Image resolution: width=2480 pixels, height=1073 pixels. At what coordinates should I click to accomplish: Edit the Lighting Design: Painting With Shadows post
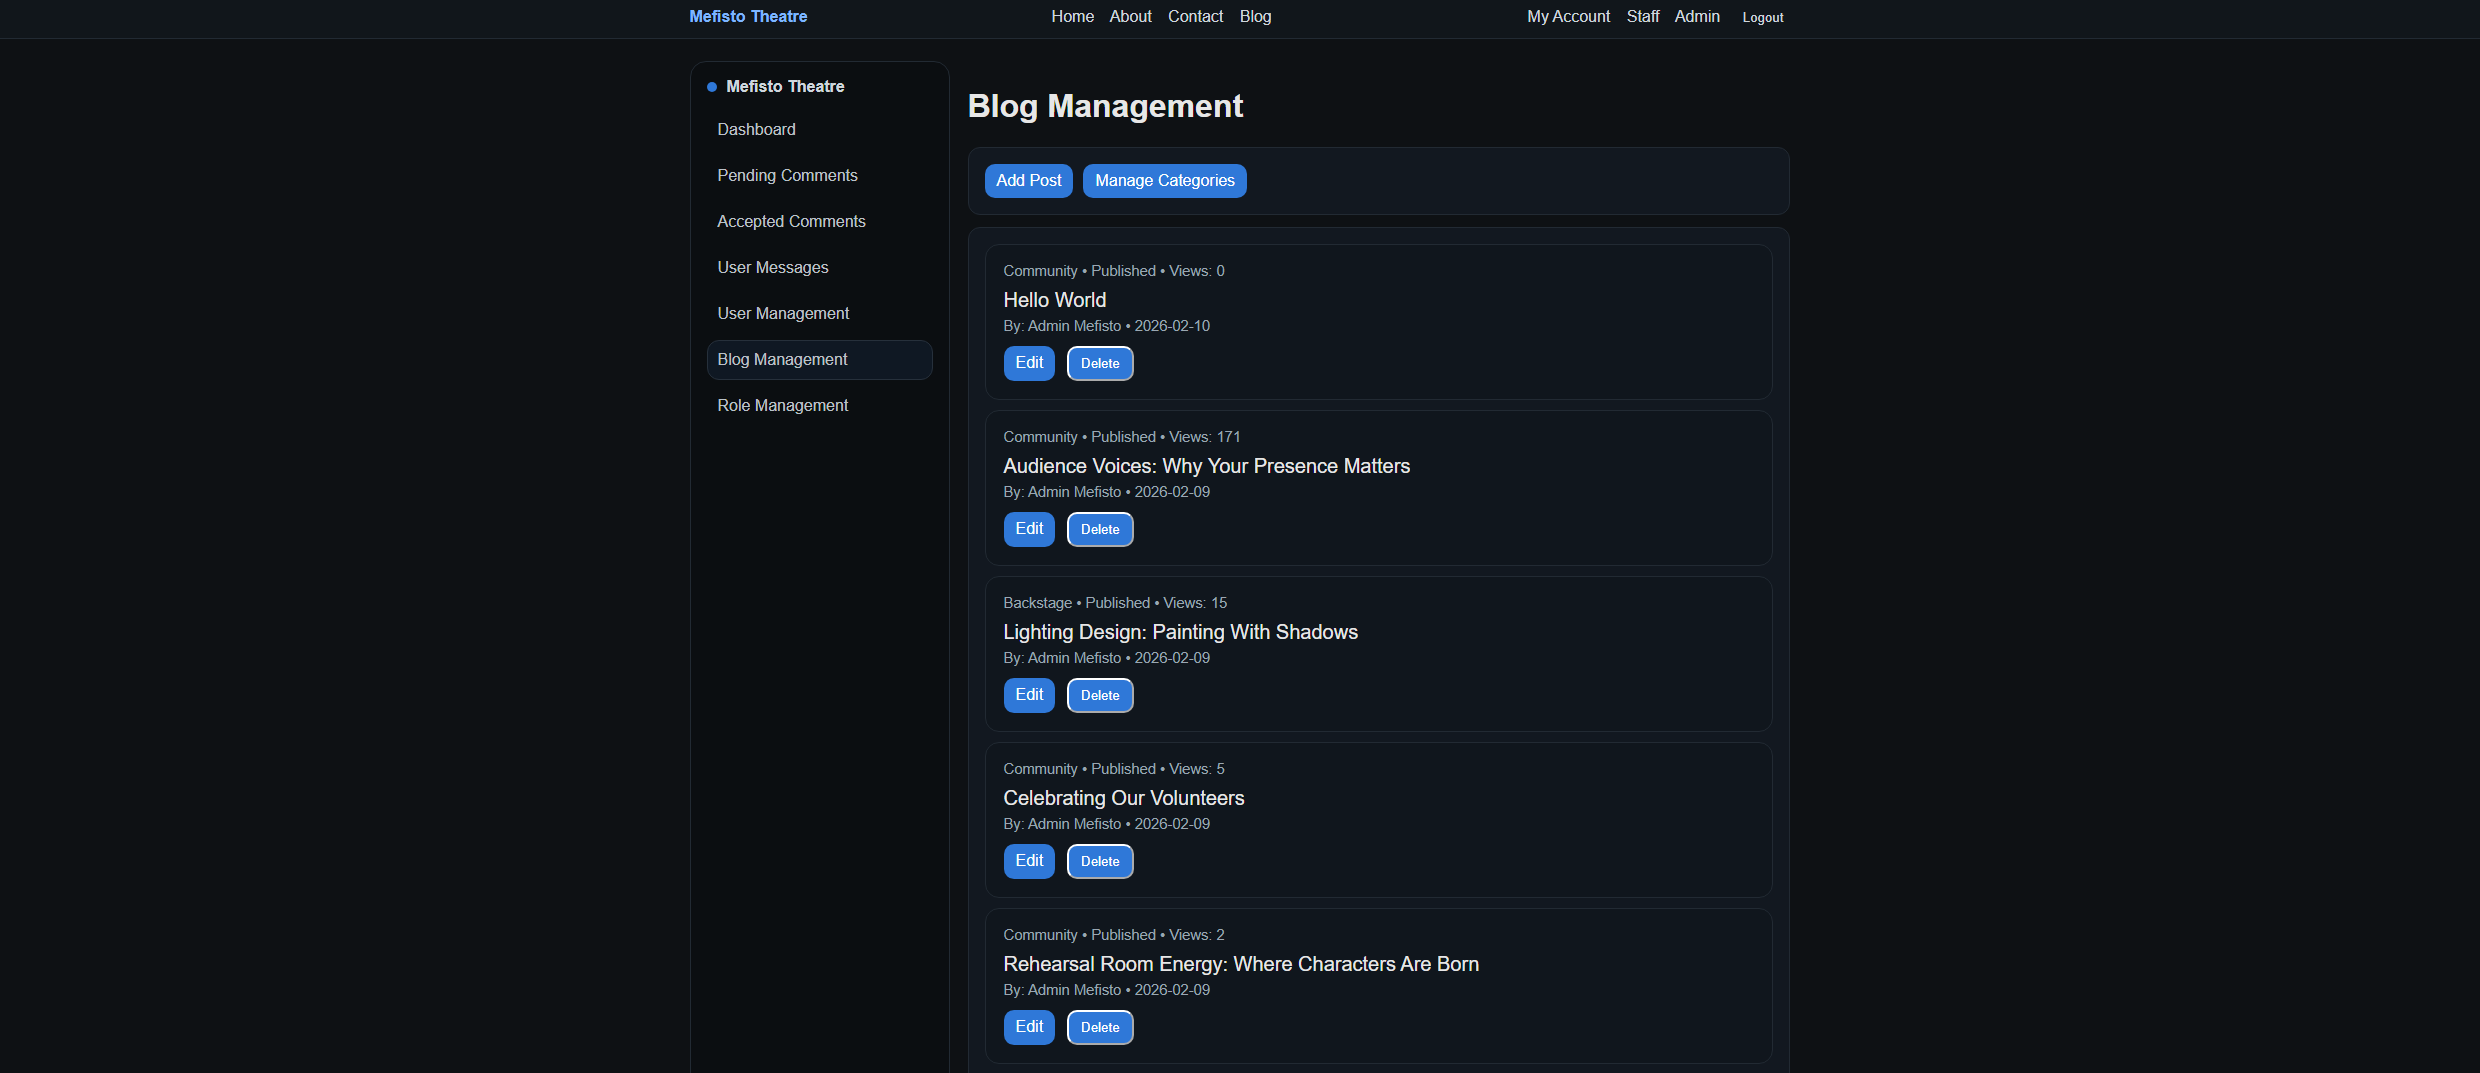[1028, 695]
